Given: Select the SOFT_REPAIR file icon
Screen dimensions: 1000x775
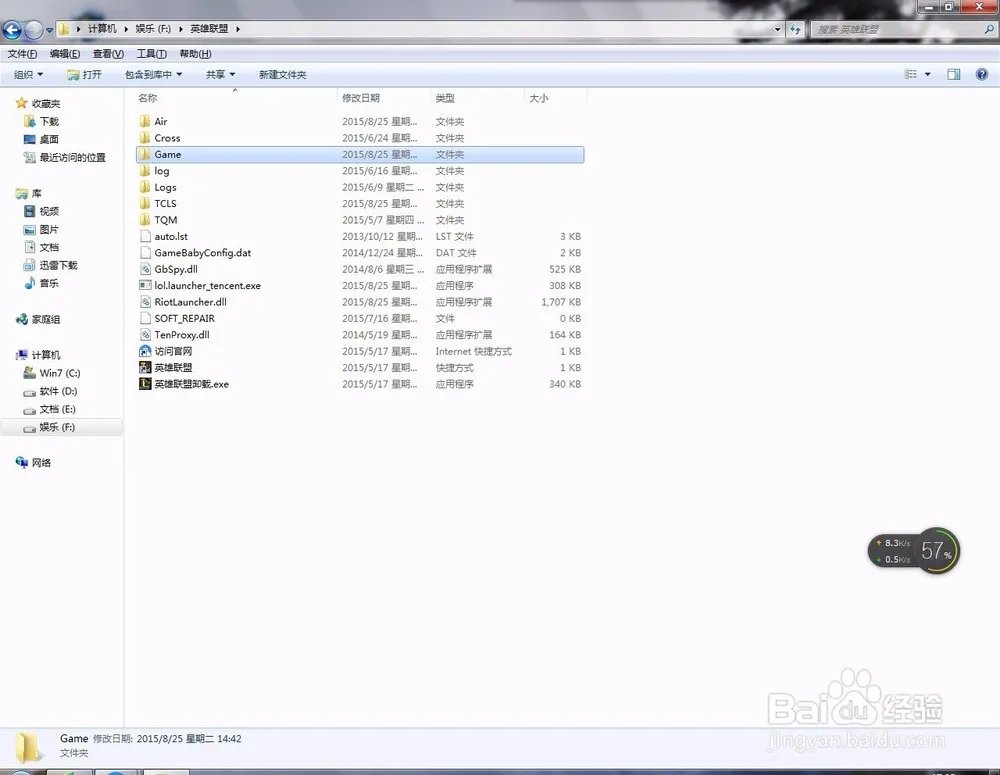Looking at the screenshot, I should [x=145, y=318].
